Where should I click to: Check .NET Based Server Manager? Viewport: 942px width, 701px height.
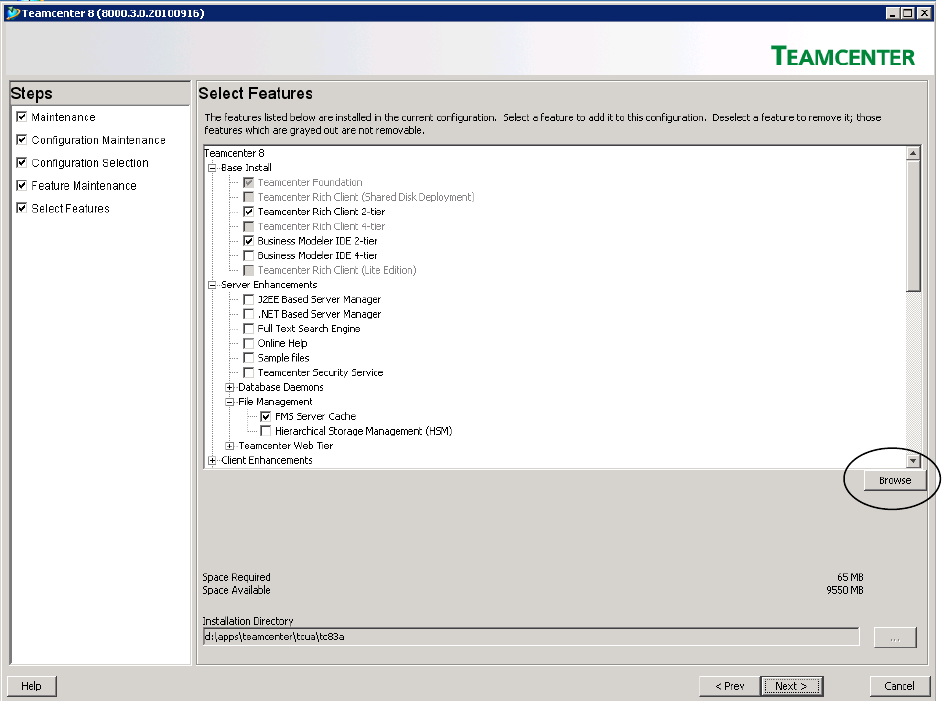coord(248,314)
